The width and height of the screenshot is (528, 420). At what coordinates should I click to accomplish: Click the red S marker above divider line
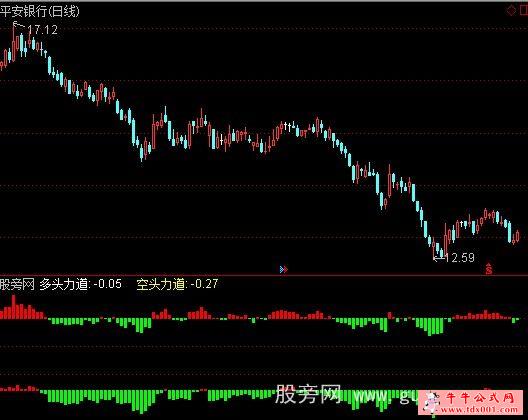(489, 269)
